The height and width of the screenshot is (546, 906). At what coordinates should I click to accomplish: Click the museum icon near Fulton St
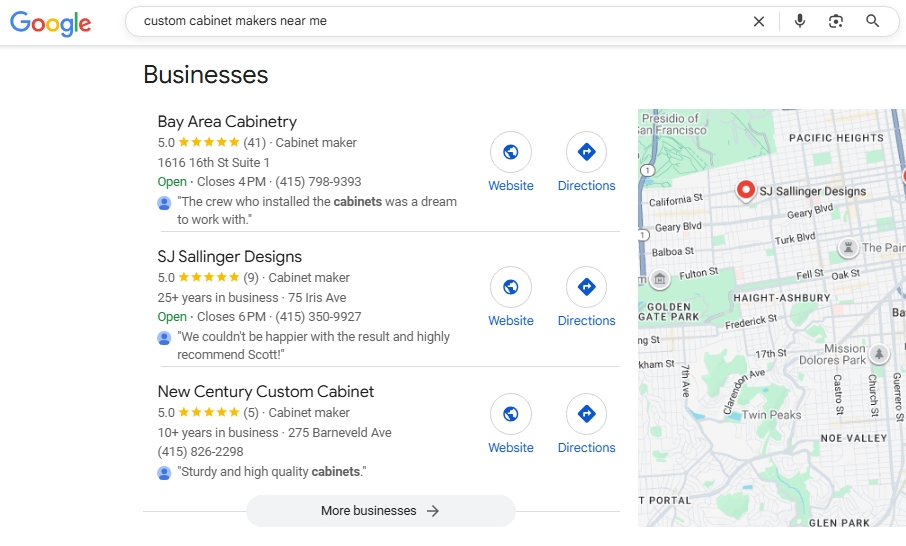tap(660, 279)
